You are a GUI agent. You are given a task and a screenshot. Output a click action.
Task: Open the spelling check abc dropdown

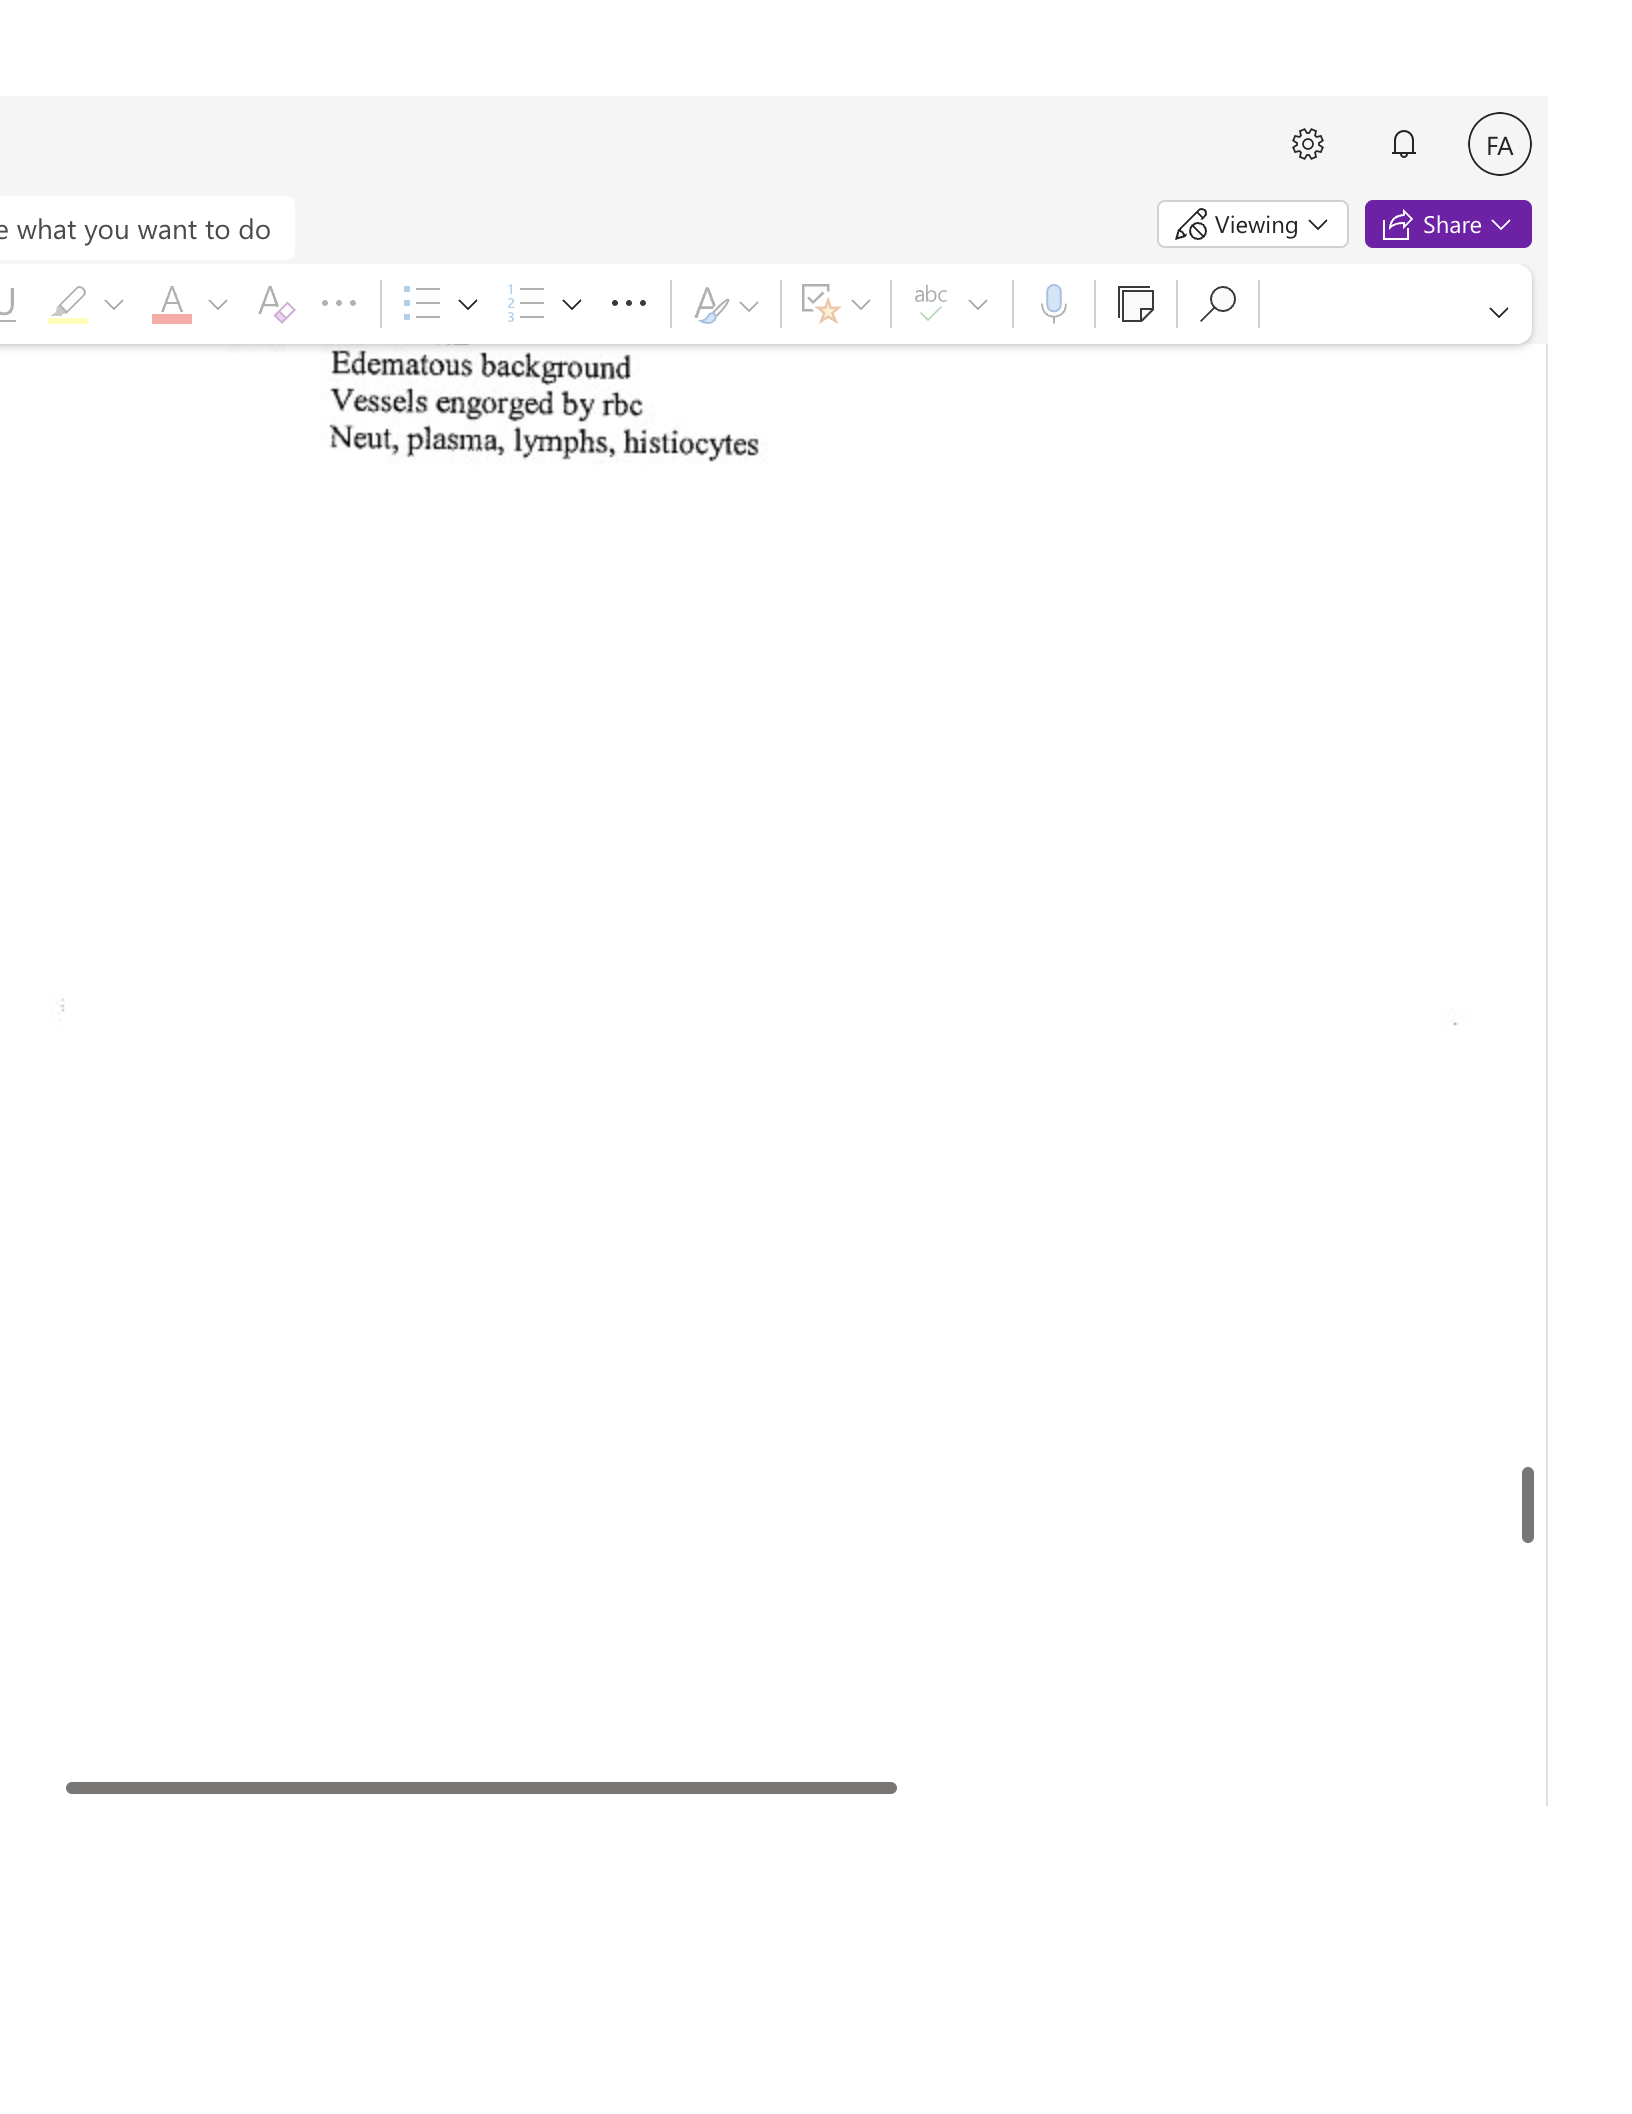pos(978,304)
